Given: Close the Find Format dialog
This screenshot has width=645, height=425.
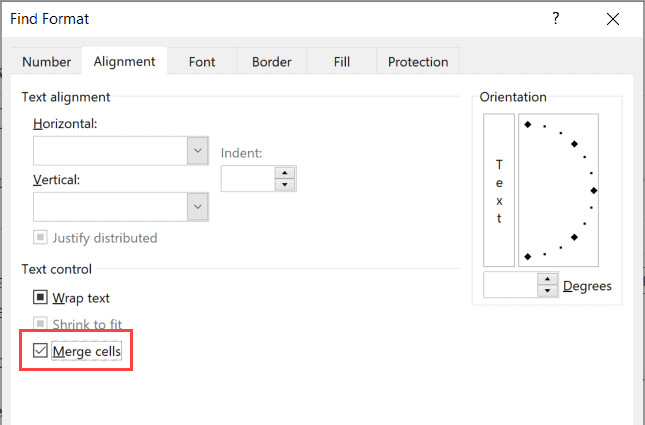Looking at the screenshot, I should click(612, 19).
